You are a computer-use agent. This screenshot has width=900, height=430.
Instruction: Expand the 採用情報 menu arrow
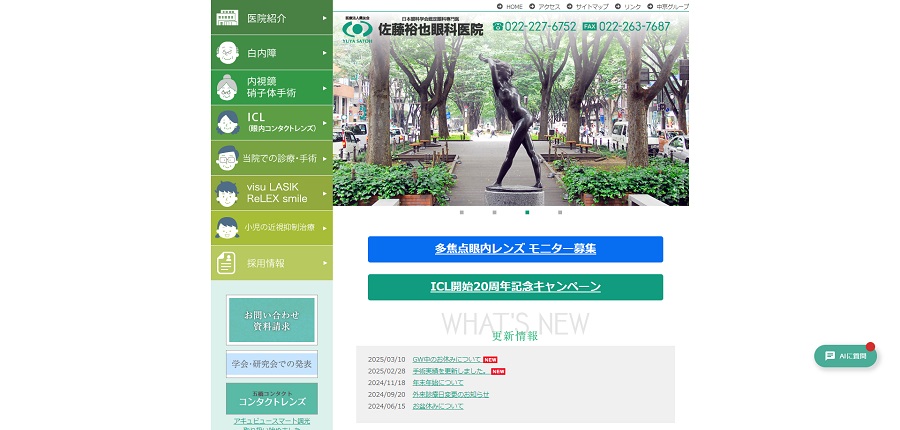tap(325, 263)
